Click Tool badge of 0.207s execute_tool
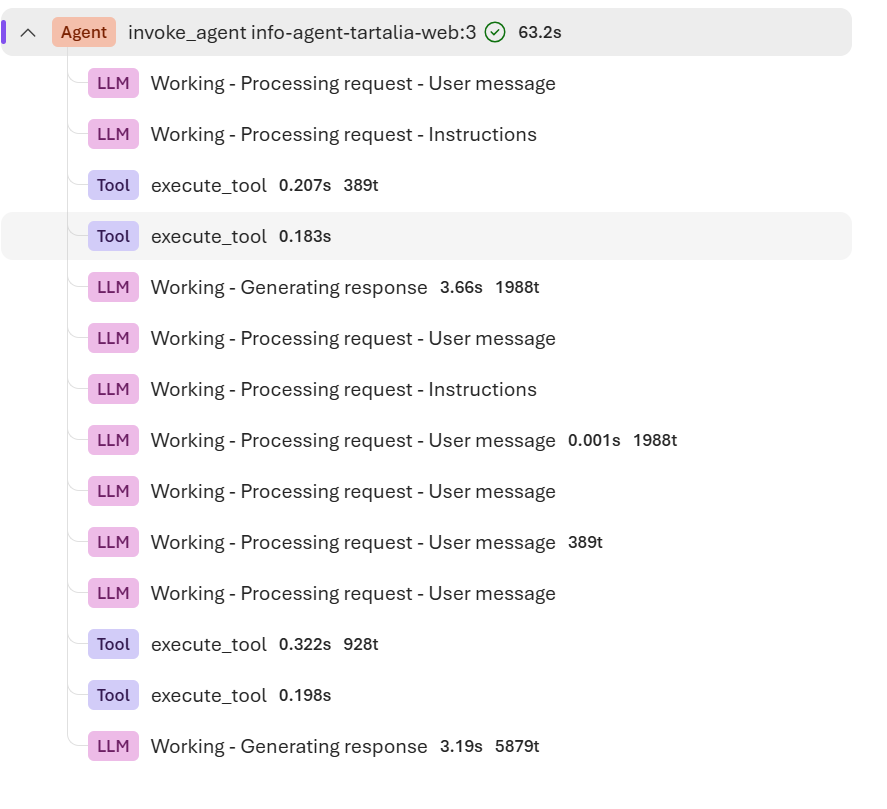Viewport: 887px width, 809px height. [x=113, y=185]
